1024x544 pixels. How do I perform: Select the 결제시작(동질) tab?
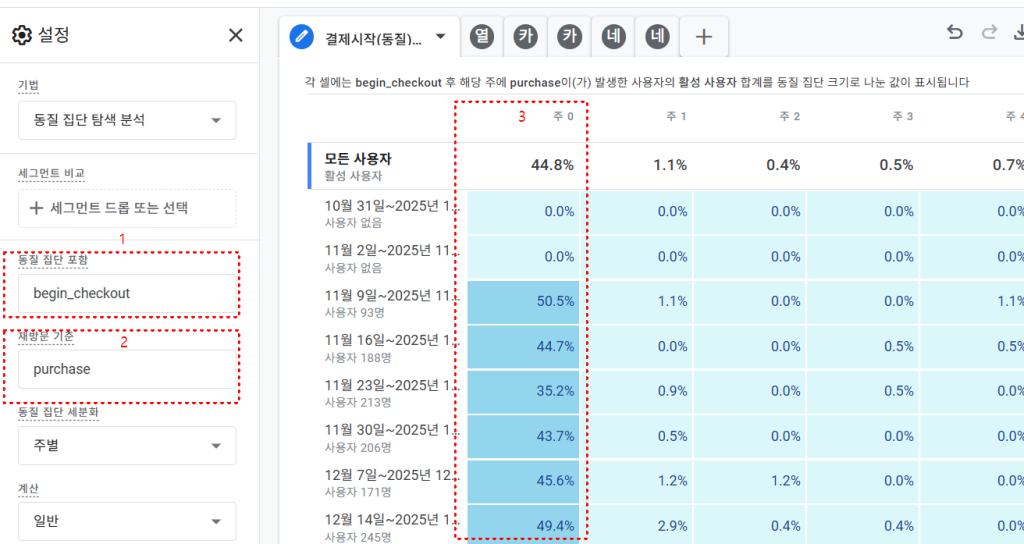click(371, 38)
